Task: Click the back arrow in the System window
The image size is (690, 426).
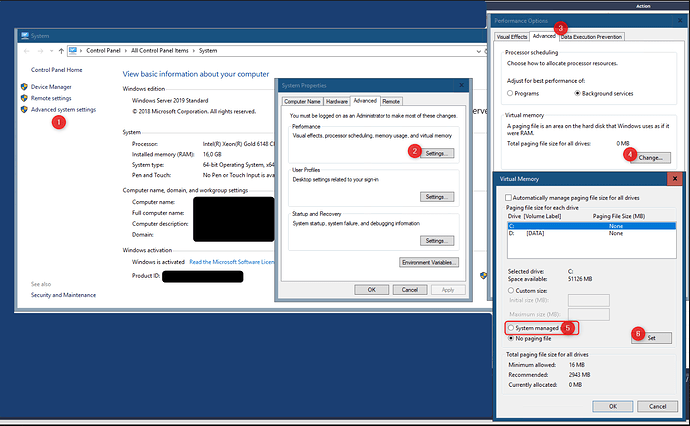Action: pyautogui.click(x=26, y=49)
